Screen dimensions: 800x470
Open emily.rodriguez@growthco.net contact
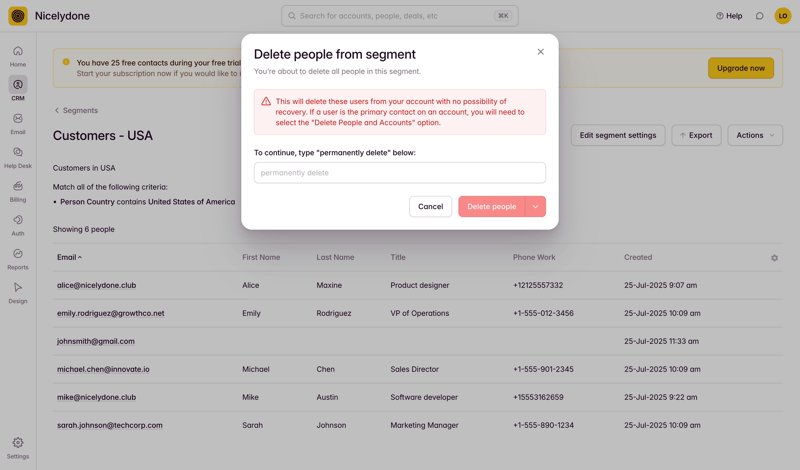click(x=111, y=313)
